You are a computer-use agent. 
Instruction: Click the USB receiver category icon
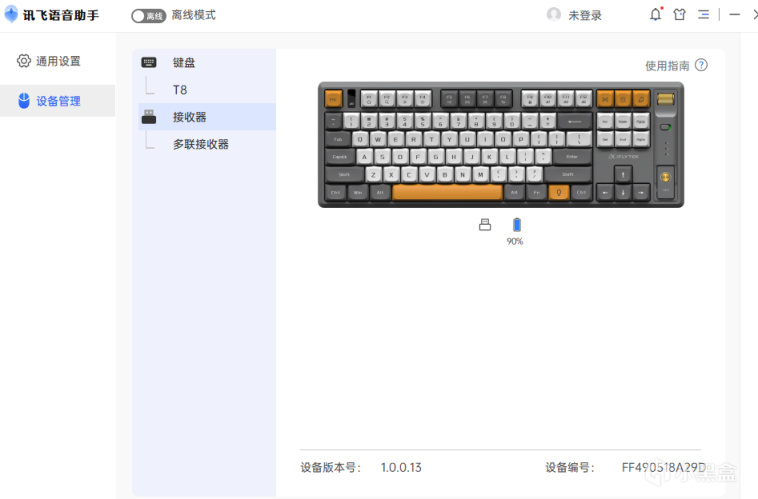point(149,117)
